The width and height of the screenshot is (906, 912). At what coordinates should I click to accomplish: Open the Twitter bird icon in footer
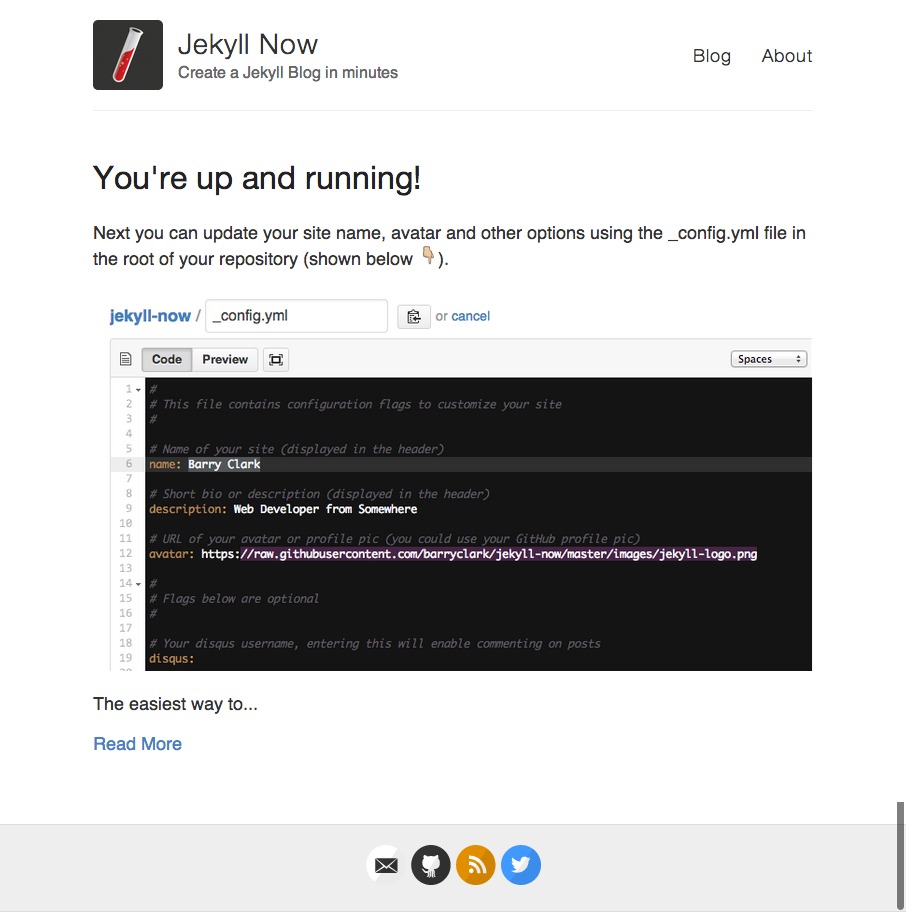click(x=521, y=865)
